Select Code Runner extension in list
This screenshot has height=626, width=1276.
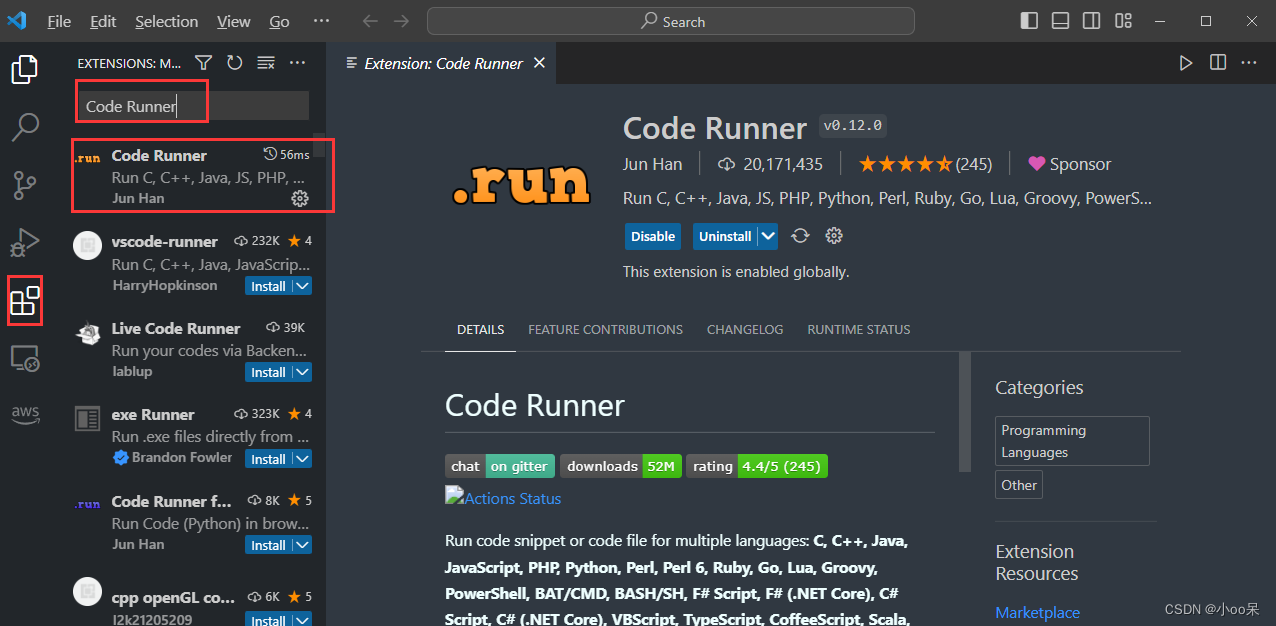click(192, 176)
